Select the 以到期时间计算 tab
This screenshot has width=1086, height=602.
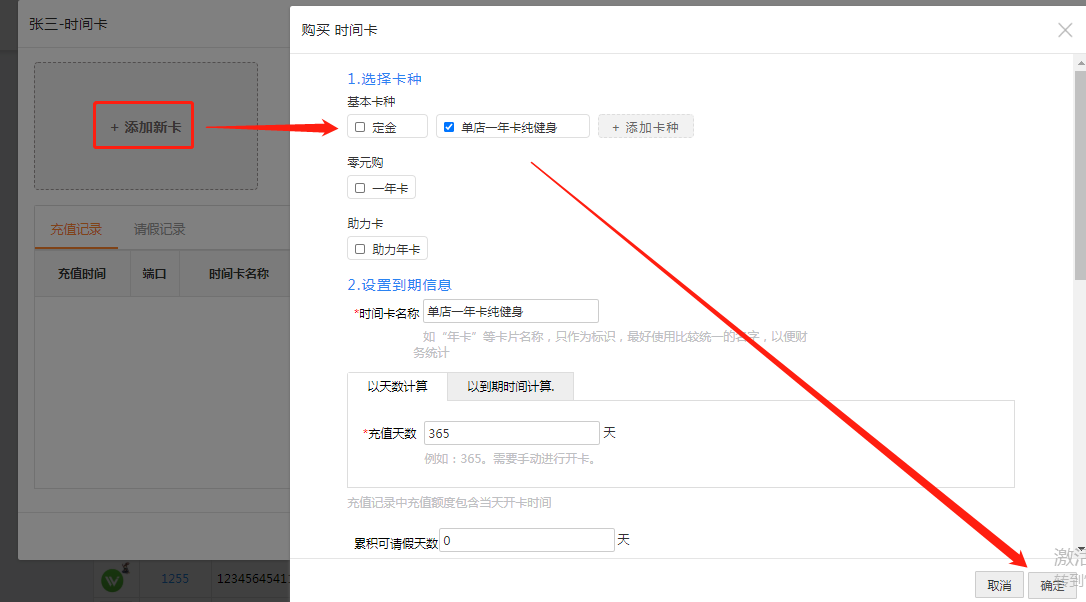click(x=510, y=386)
